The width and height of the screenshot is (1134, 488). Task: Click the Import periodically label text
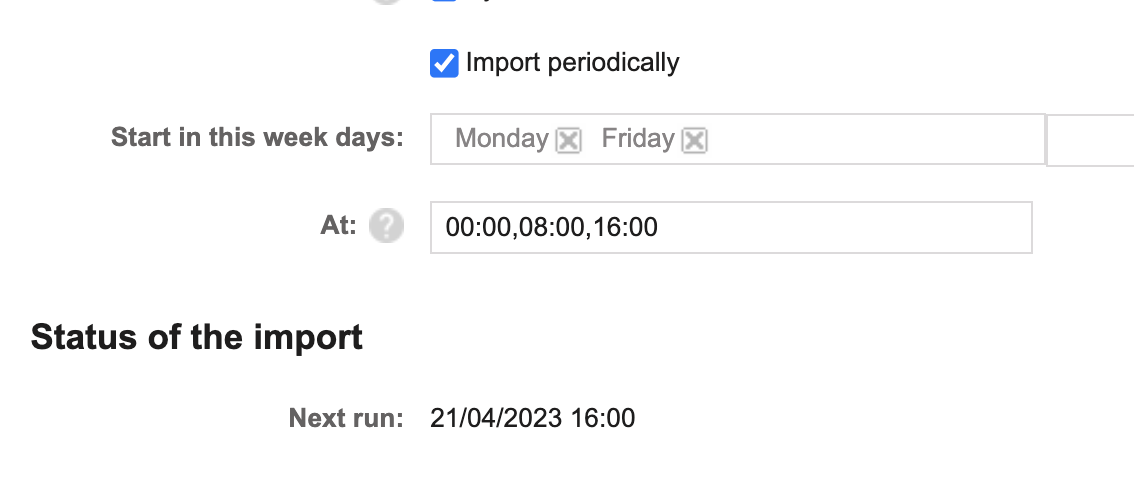pos(572,63)
